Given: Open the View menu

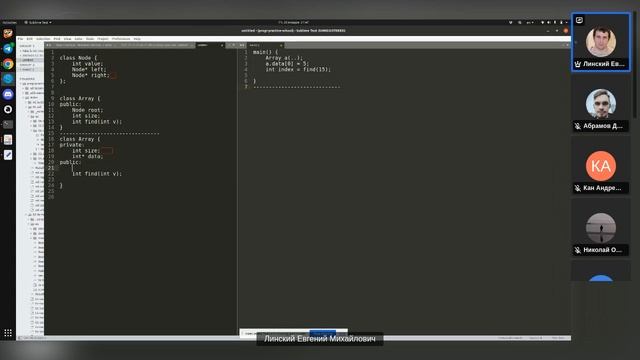Looking at the screenshot, I should (x=67, y=39).
